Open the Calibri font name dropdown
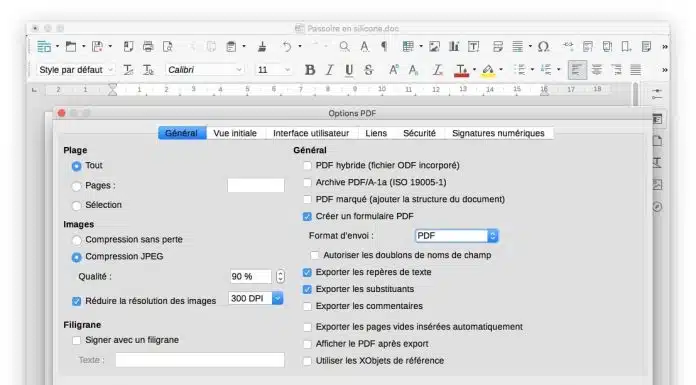 tap(205, 70)
